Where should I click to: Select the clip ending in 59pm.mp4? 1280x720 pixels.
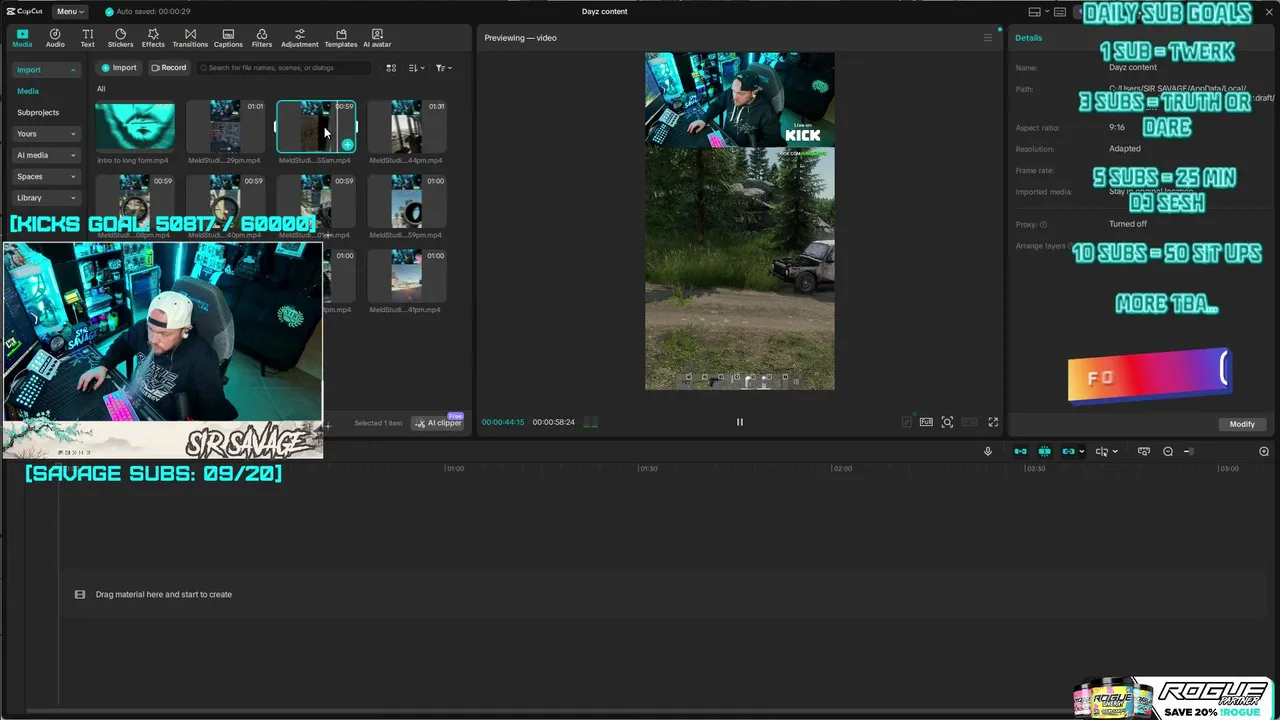pos(407,202)
